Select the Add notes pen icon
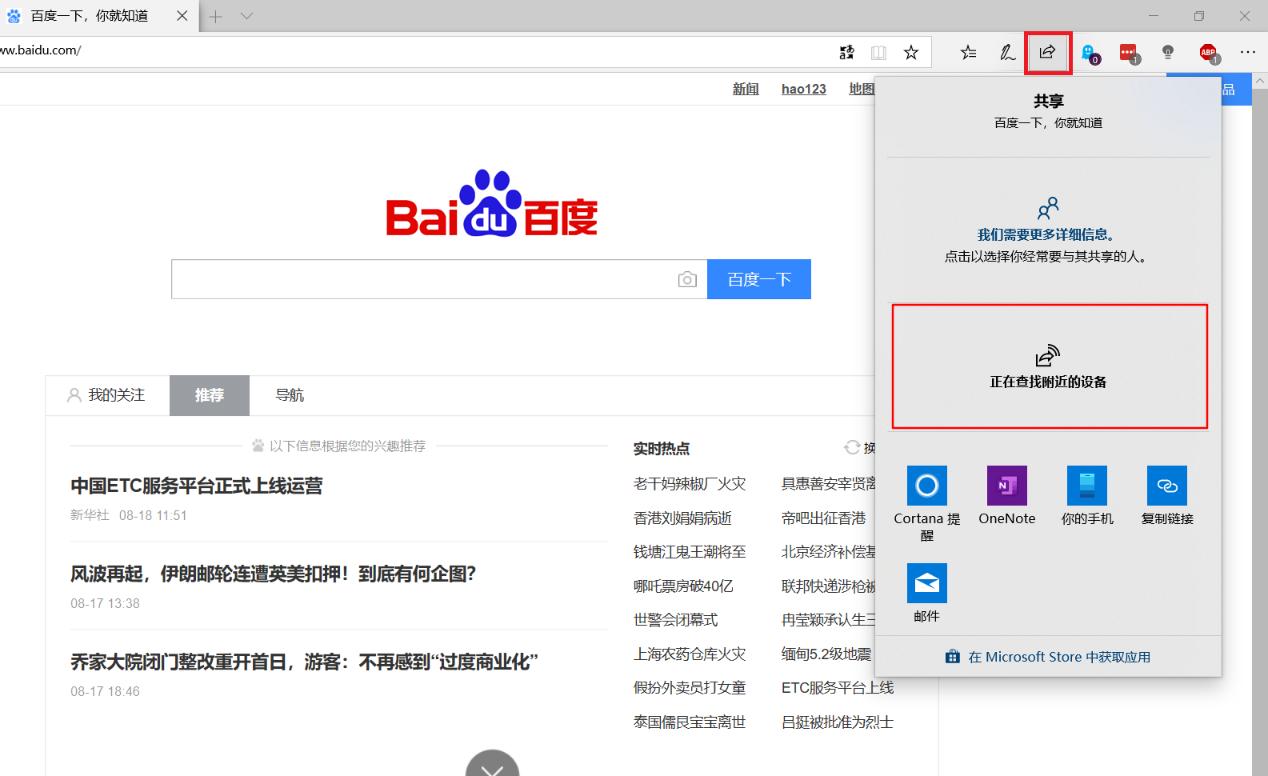 coord(1007,52)
